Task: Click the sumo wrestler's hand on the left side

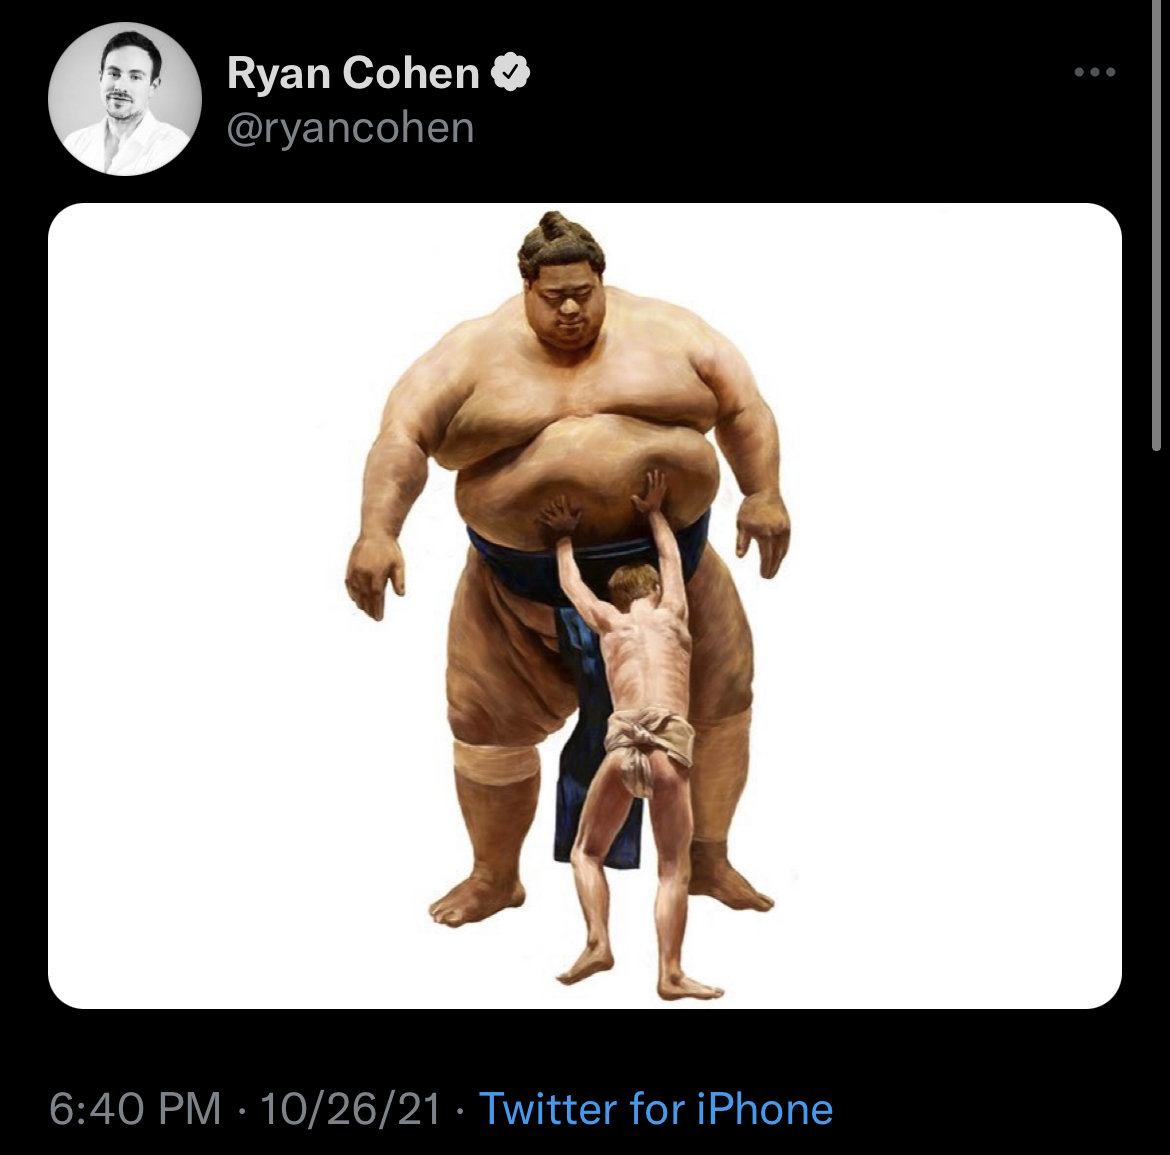Action: tap(375, 575)
